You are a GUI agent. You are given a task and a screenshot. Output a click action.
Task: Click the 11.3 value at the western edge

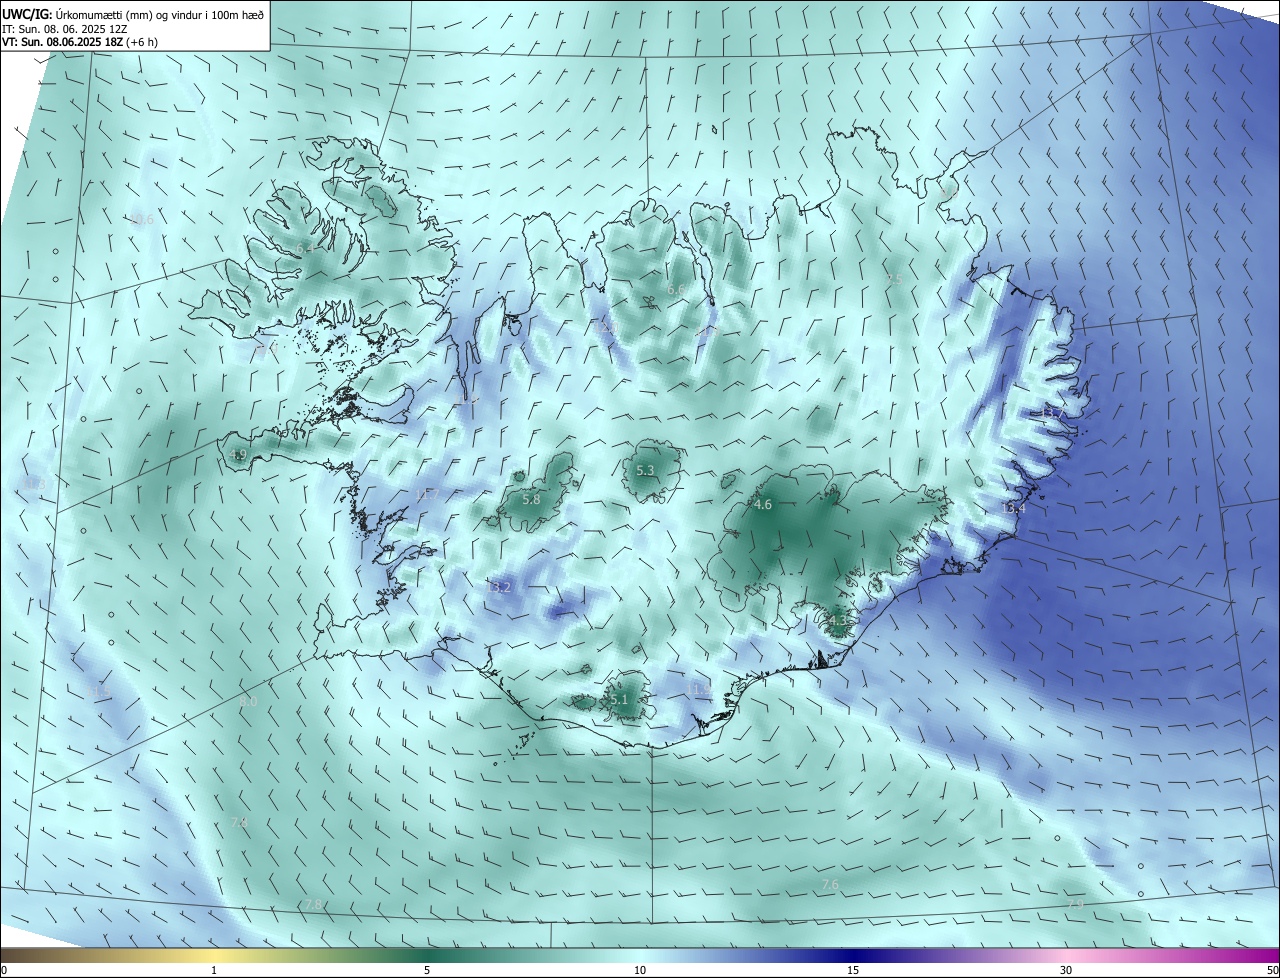point(33,484)
